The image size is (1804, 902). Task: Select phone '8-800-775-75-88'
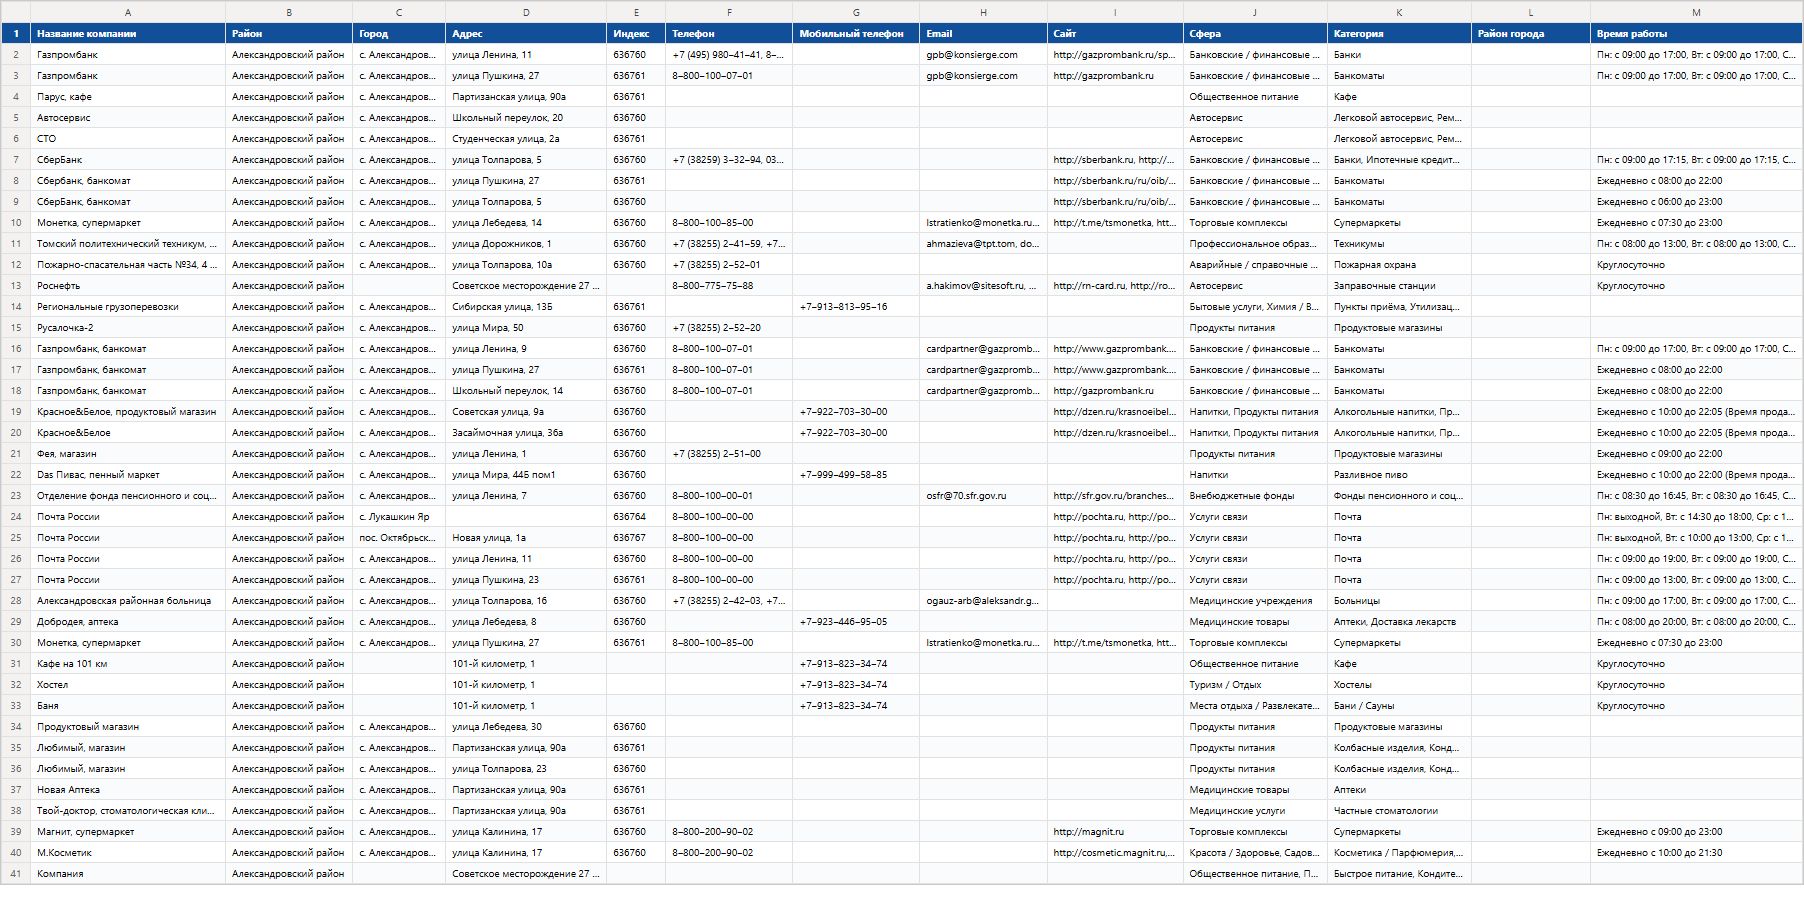pyautogui.click(x=729, y=286)
